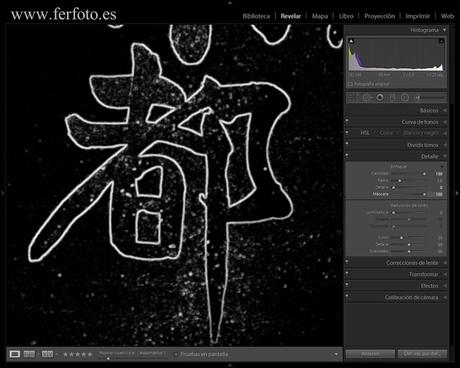Open the toolbar options dropdown arrow
The image size is (460, 368).
coord(336,354)
